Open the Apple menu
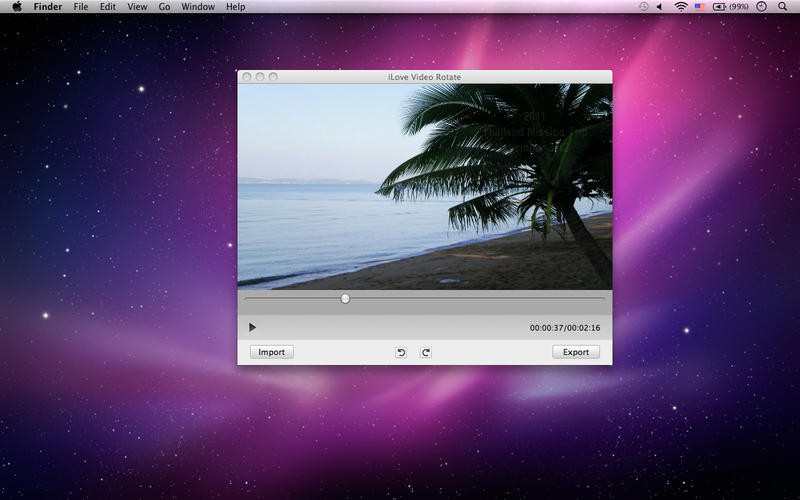 [x=17, y=7]
